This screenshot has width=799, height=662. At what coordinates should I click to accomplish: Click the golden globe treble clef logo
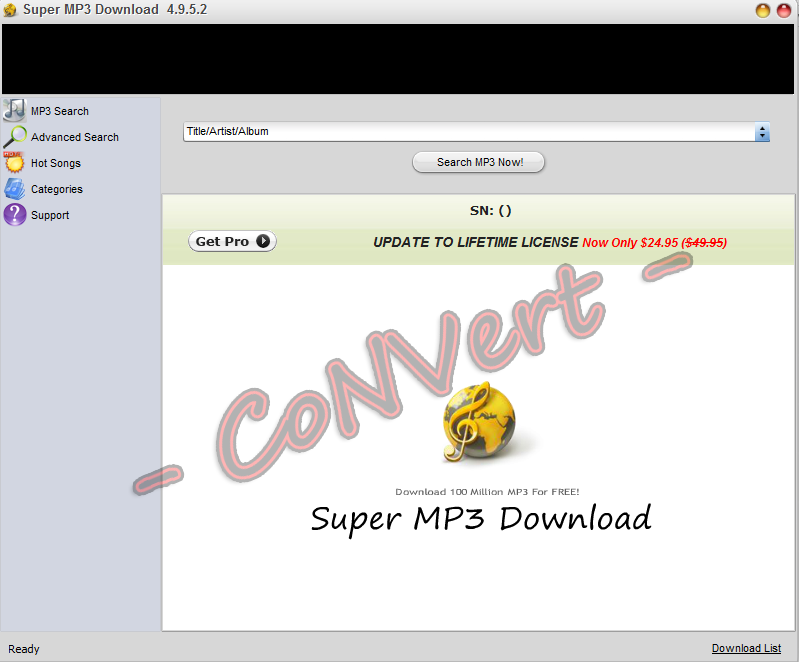[x=479, y=422]
